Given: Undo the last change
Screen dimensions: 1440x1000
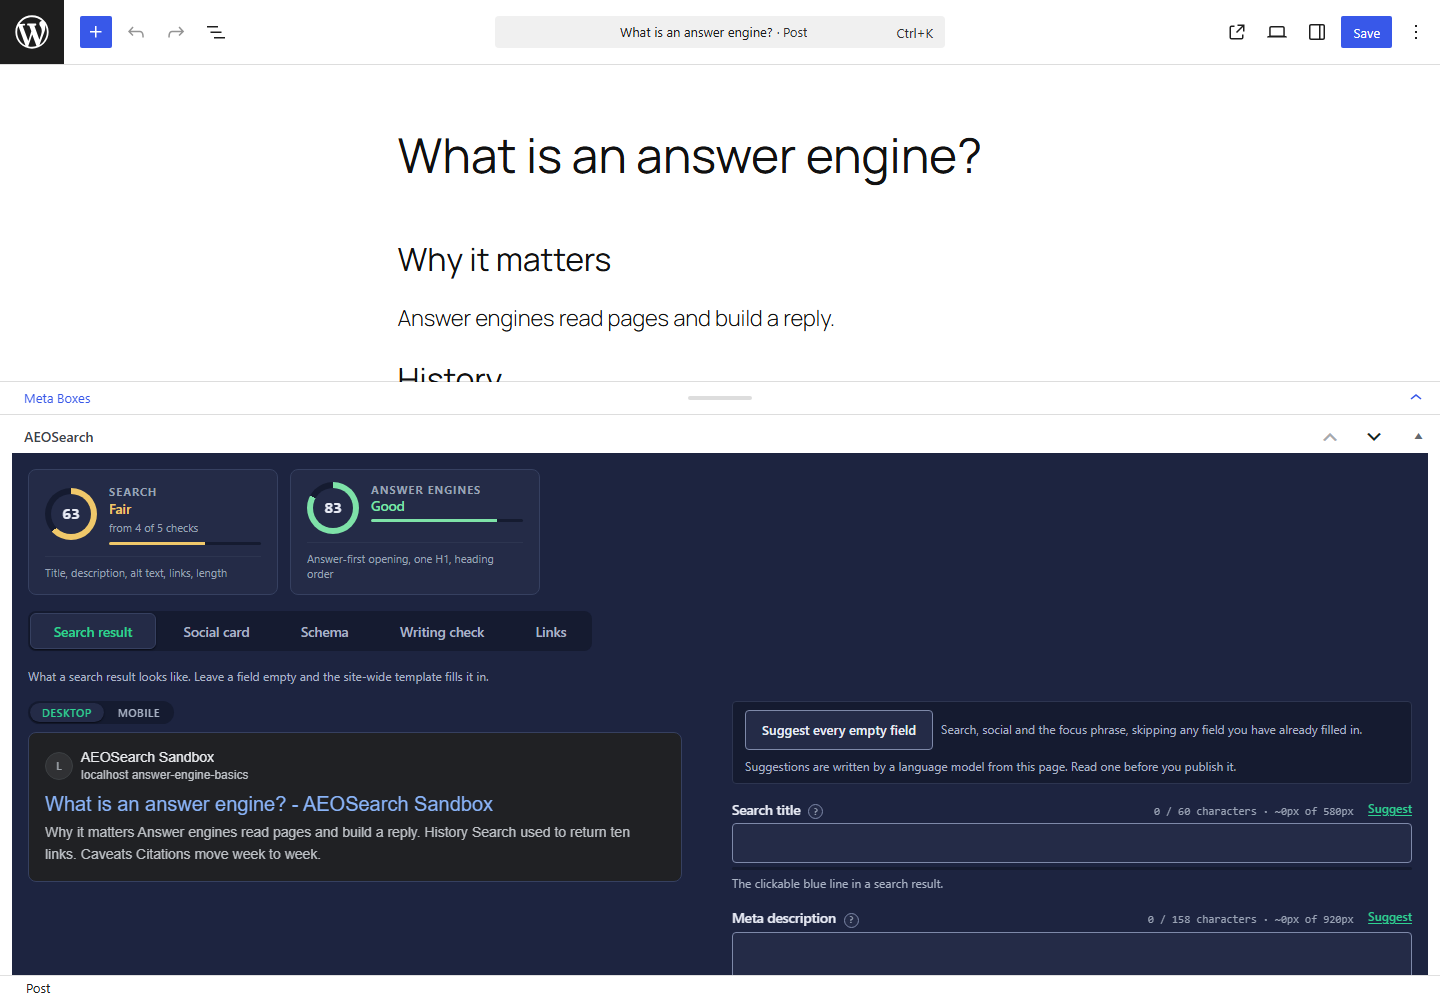Looking at the screenshot, I should (x=136, y=32).
